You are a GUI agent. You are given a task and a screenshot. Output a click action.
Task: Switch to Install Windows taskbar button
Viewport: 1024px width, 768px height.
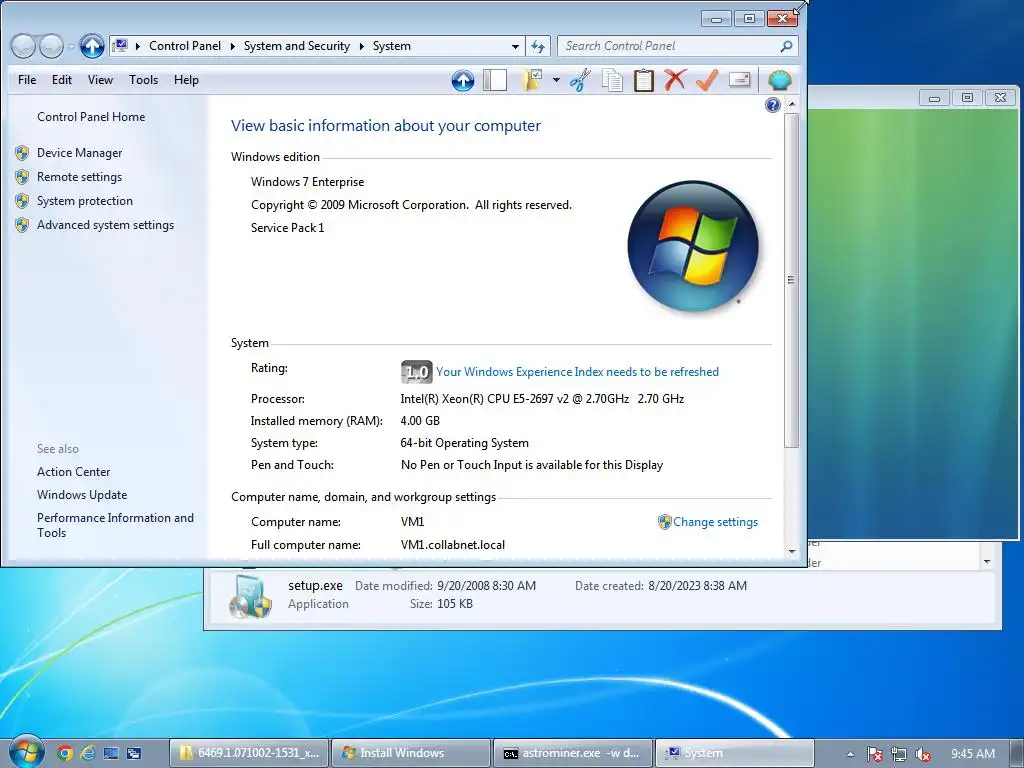point(411,753)
